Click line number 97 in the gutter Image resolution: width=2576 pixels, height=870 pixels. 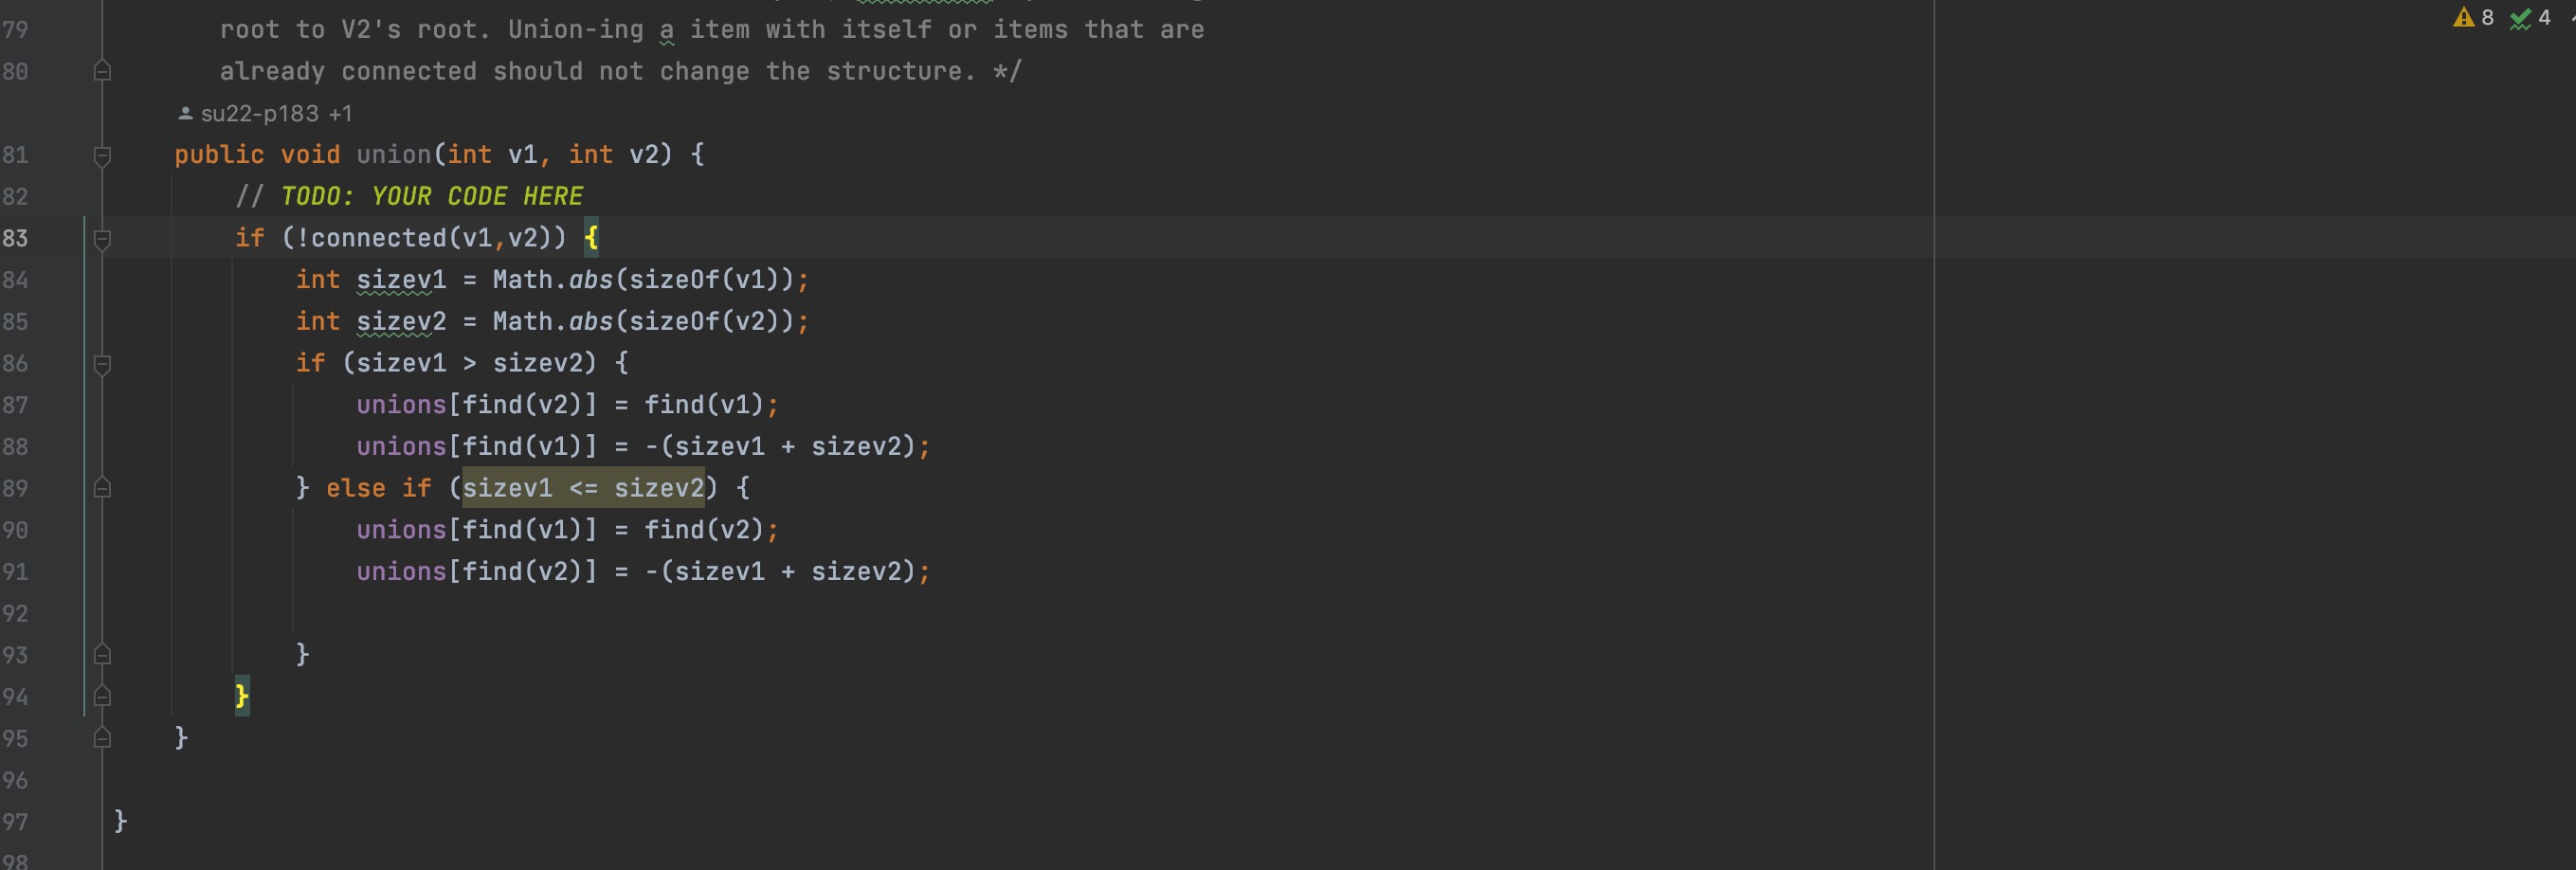click(15, 822)
